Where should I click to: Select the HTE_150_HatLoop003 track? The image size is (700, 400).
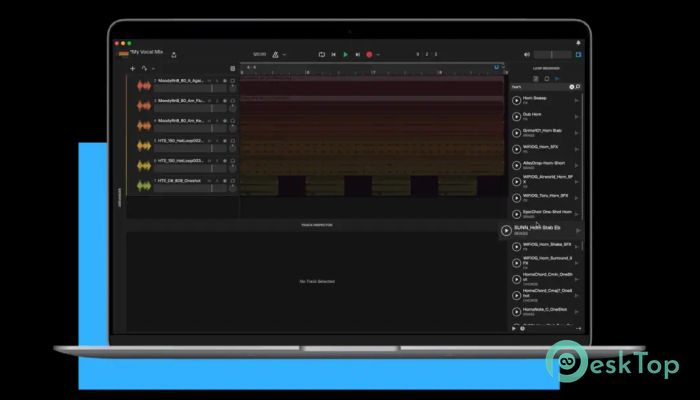click(180, 161)
